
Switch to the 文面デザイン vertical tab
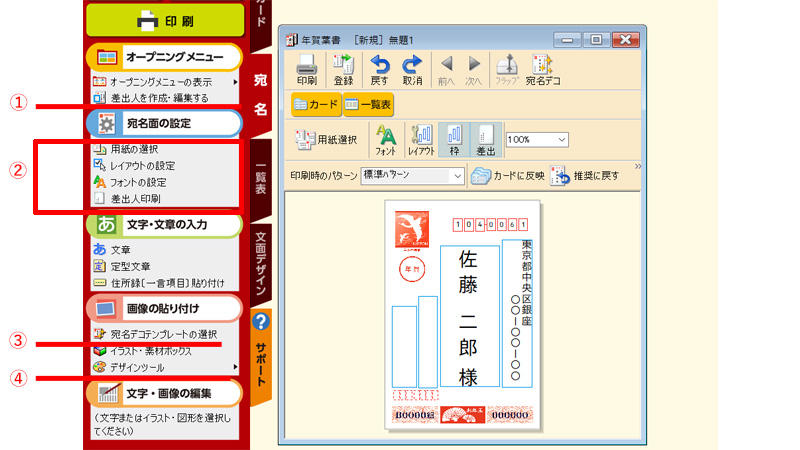point(261,264)
